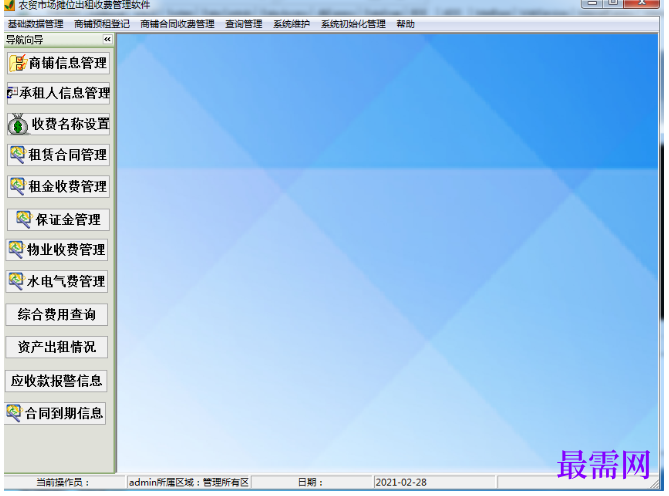Open 综合费用查询 from the sidebar
669x496 pixels.
(56, 315)
